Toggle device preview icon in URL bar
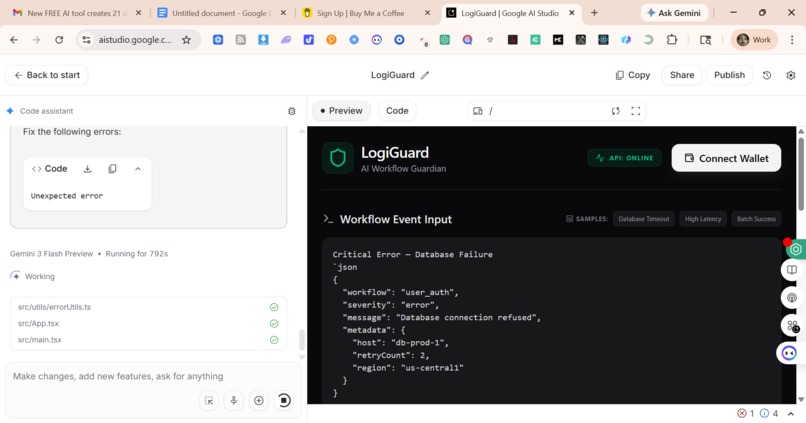 478,111
